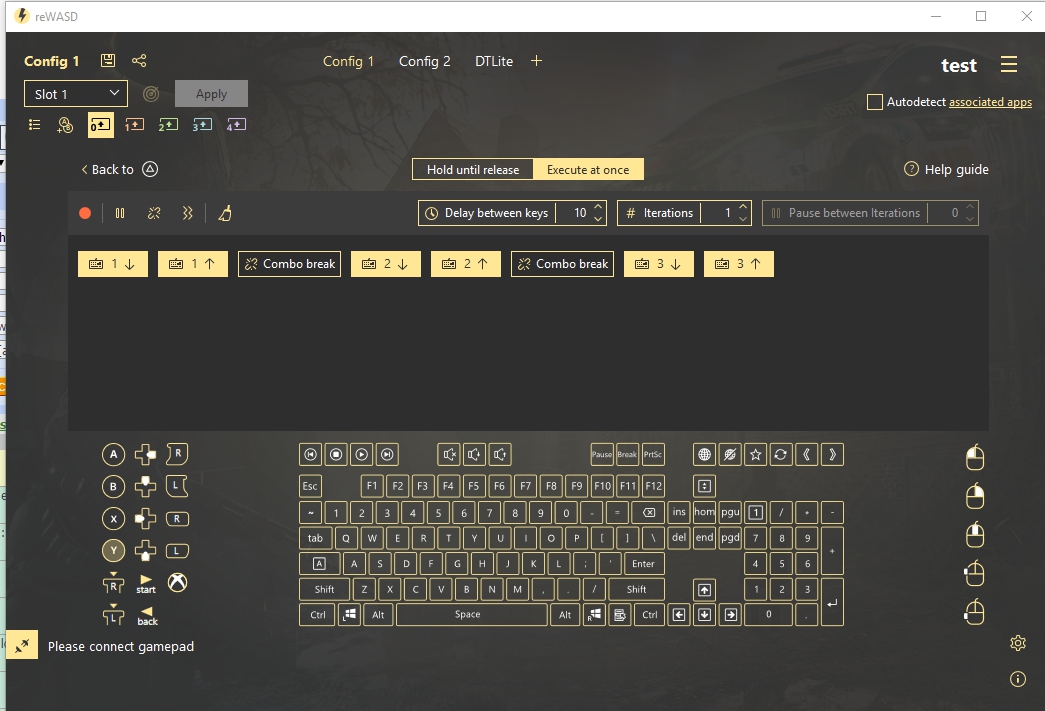Add the Space key to the combo

pos(471,614)
